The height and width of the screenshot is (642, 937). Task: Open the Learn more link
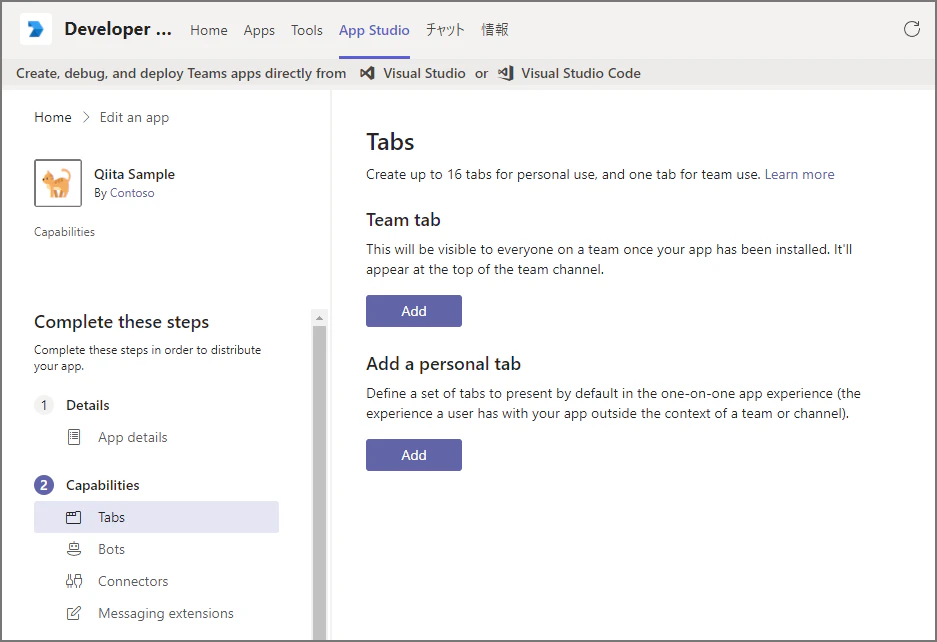tap(800, 174)
